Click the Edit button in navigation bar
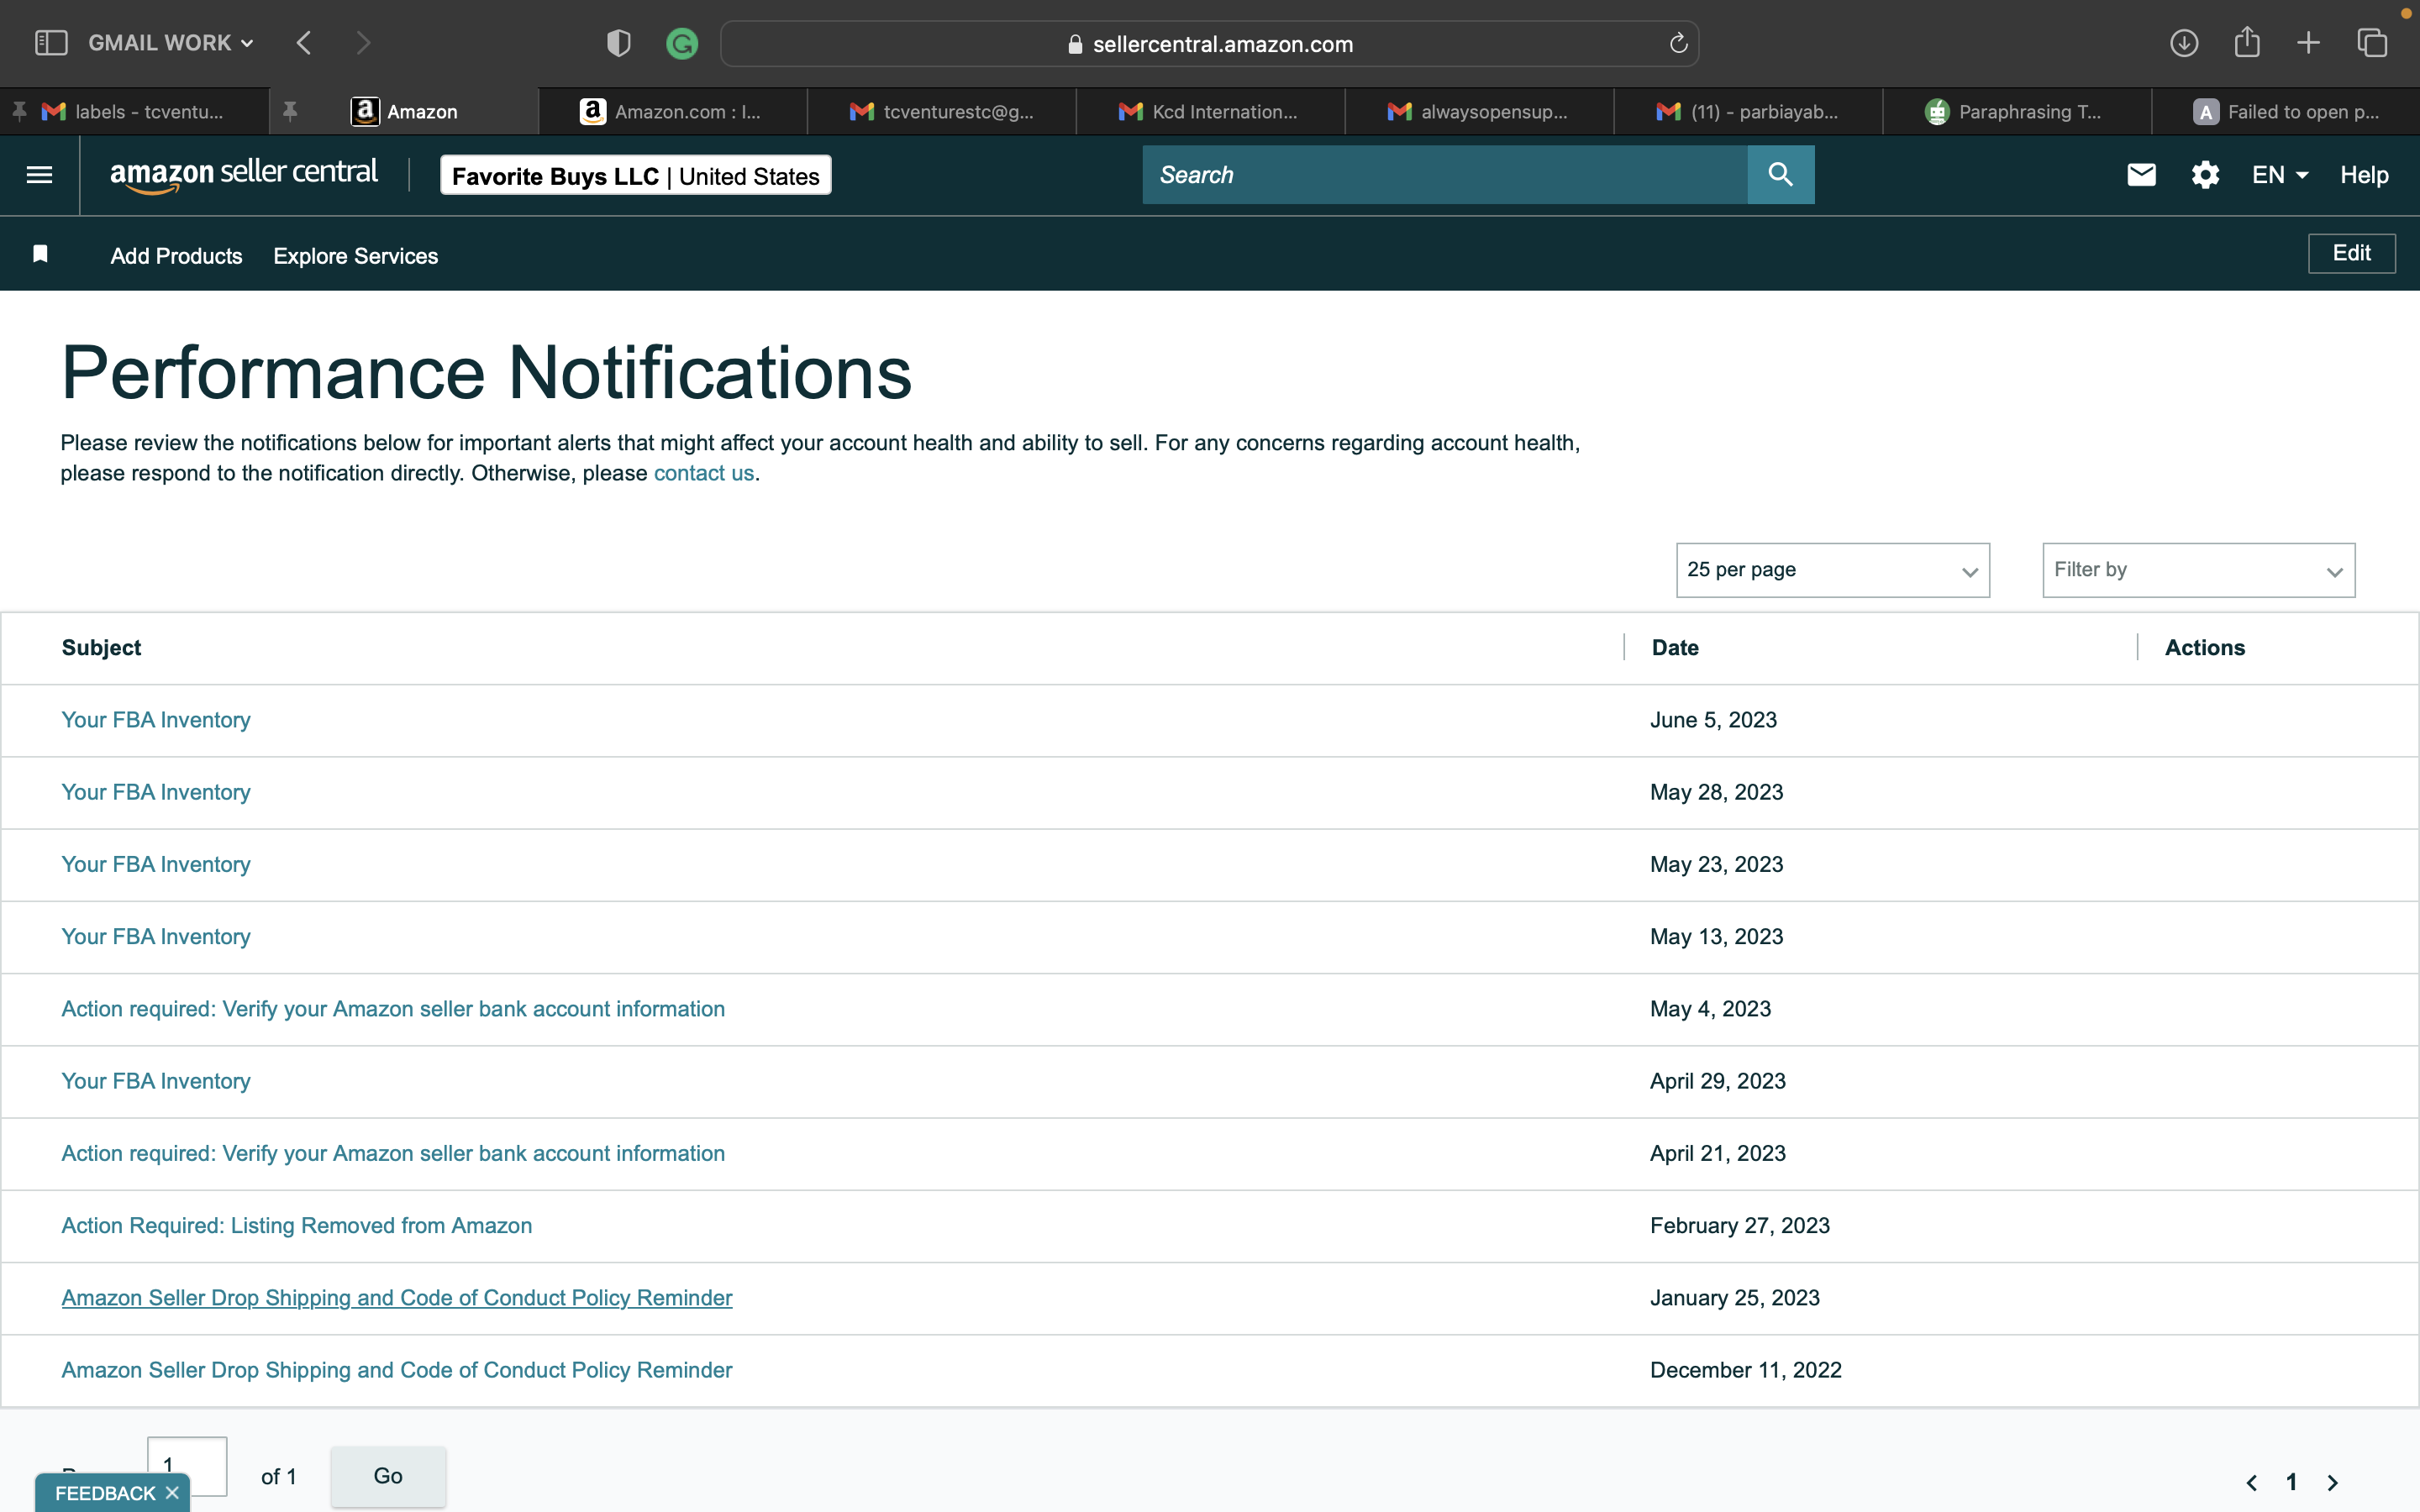The image size is (2420, 1512). click(x=2351, y=253)
